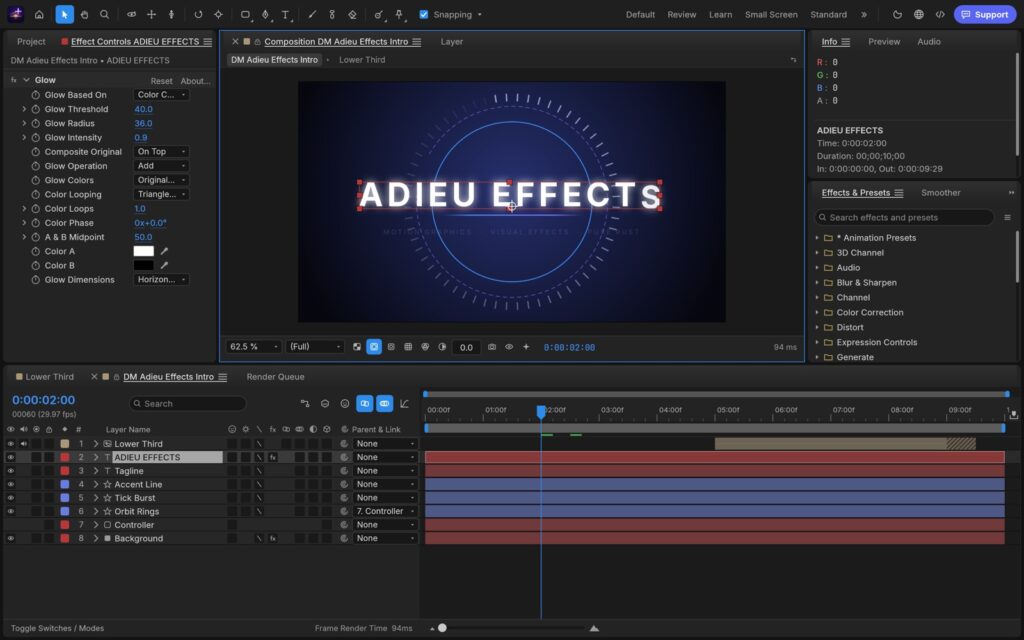Select the Clone Stamp tool
The image size is (1024, 640).
332,14
